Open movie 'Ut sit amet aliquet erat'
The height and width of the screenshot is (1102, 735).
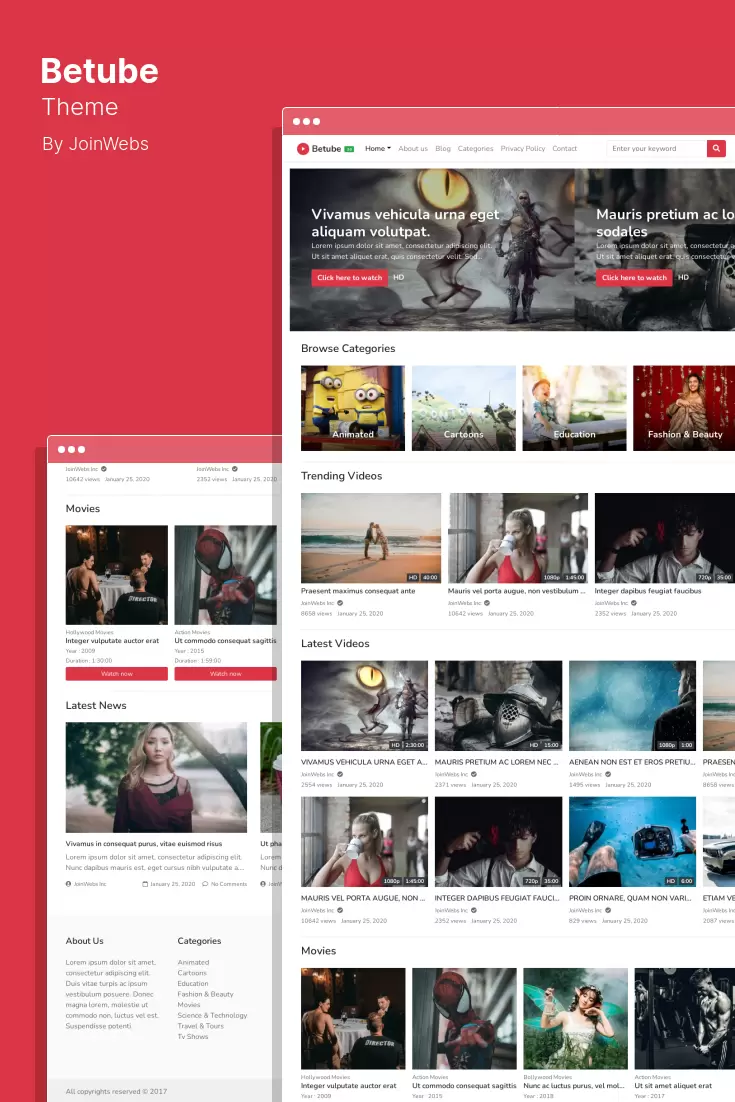(673, 1086)
